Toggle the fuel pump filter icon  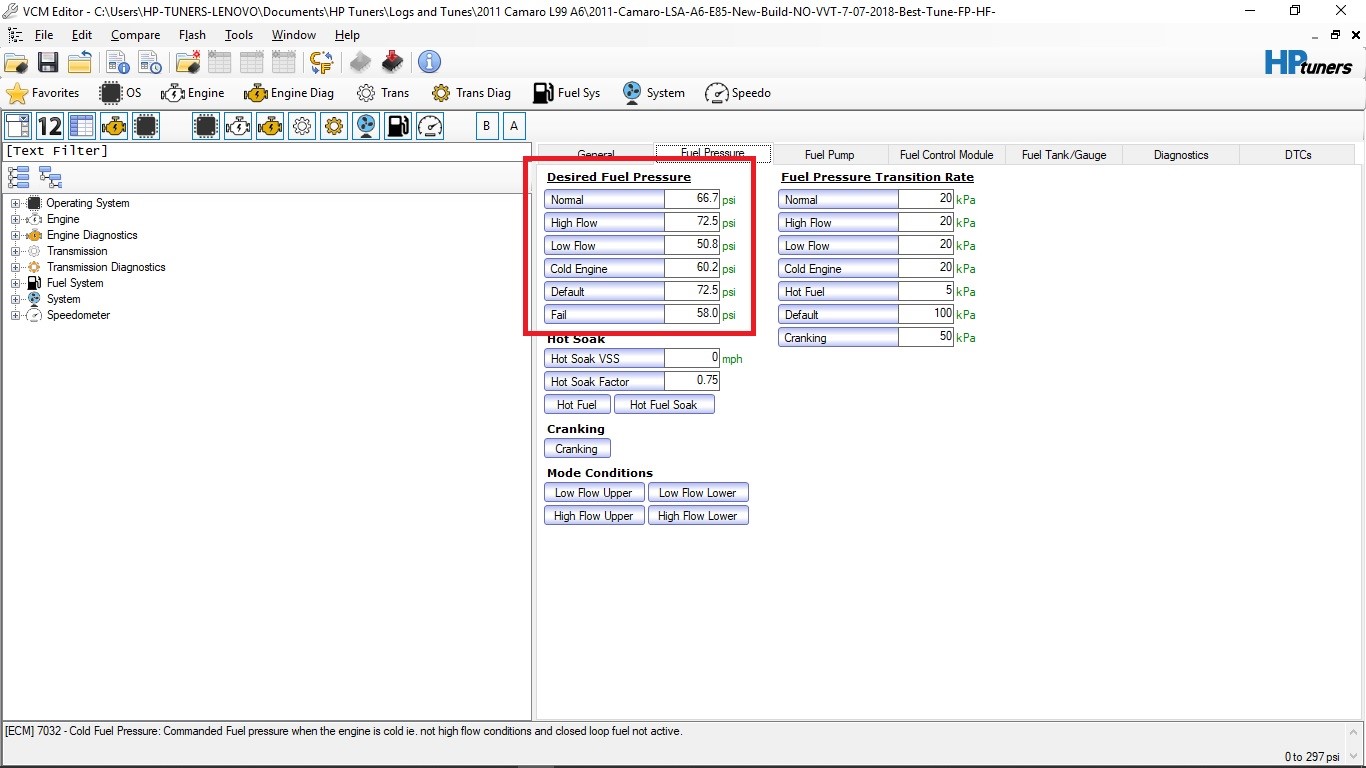(397, 126)
